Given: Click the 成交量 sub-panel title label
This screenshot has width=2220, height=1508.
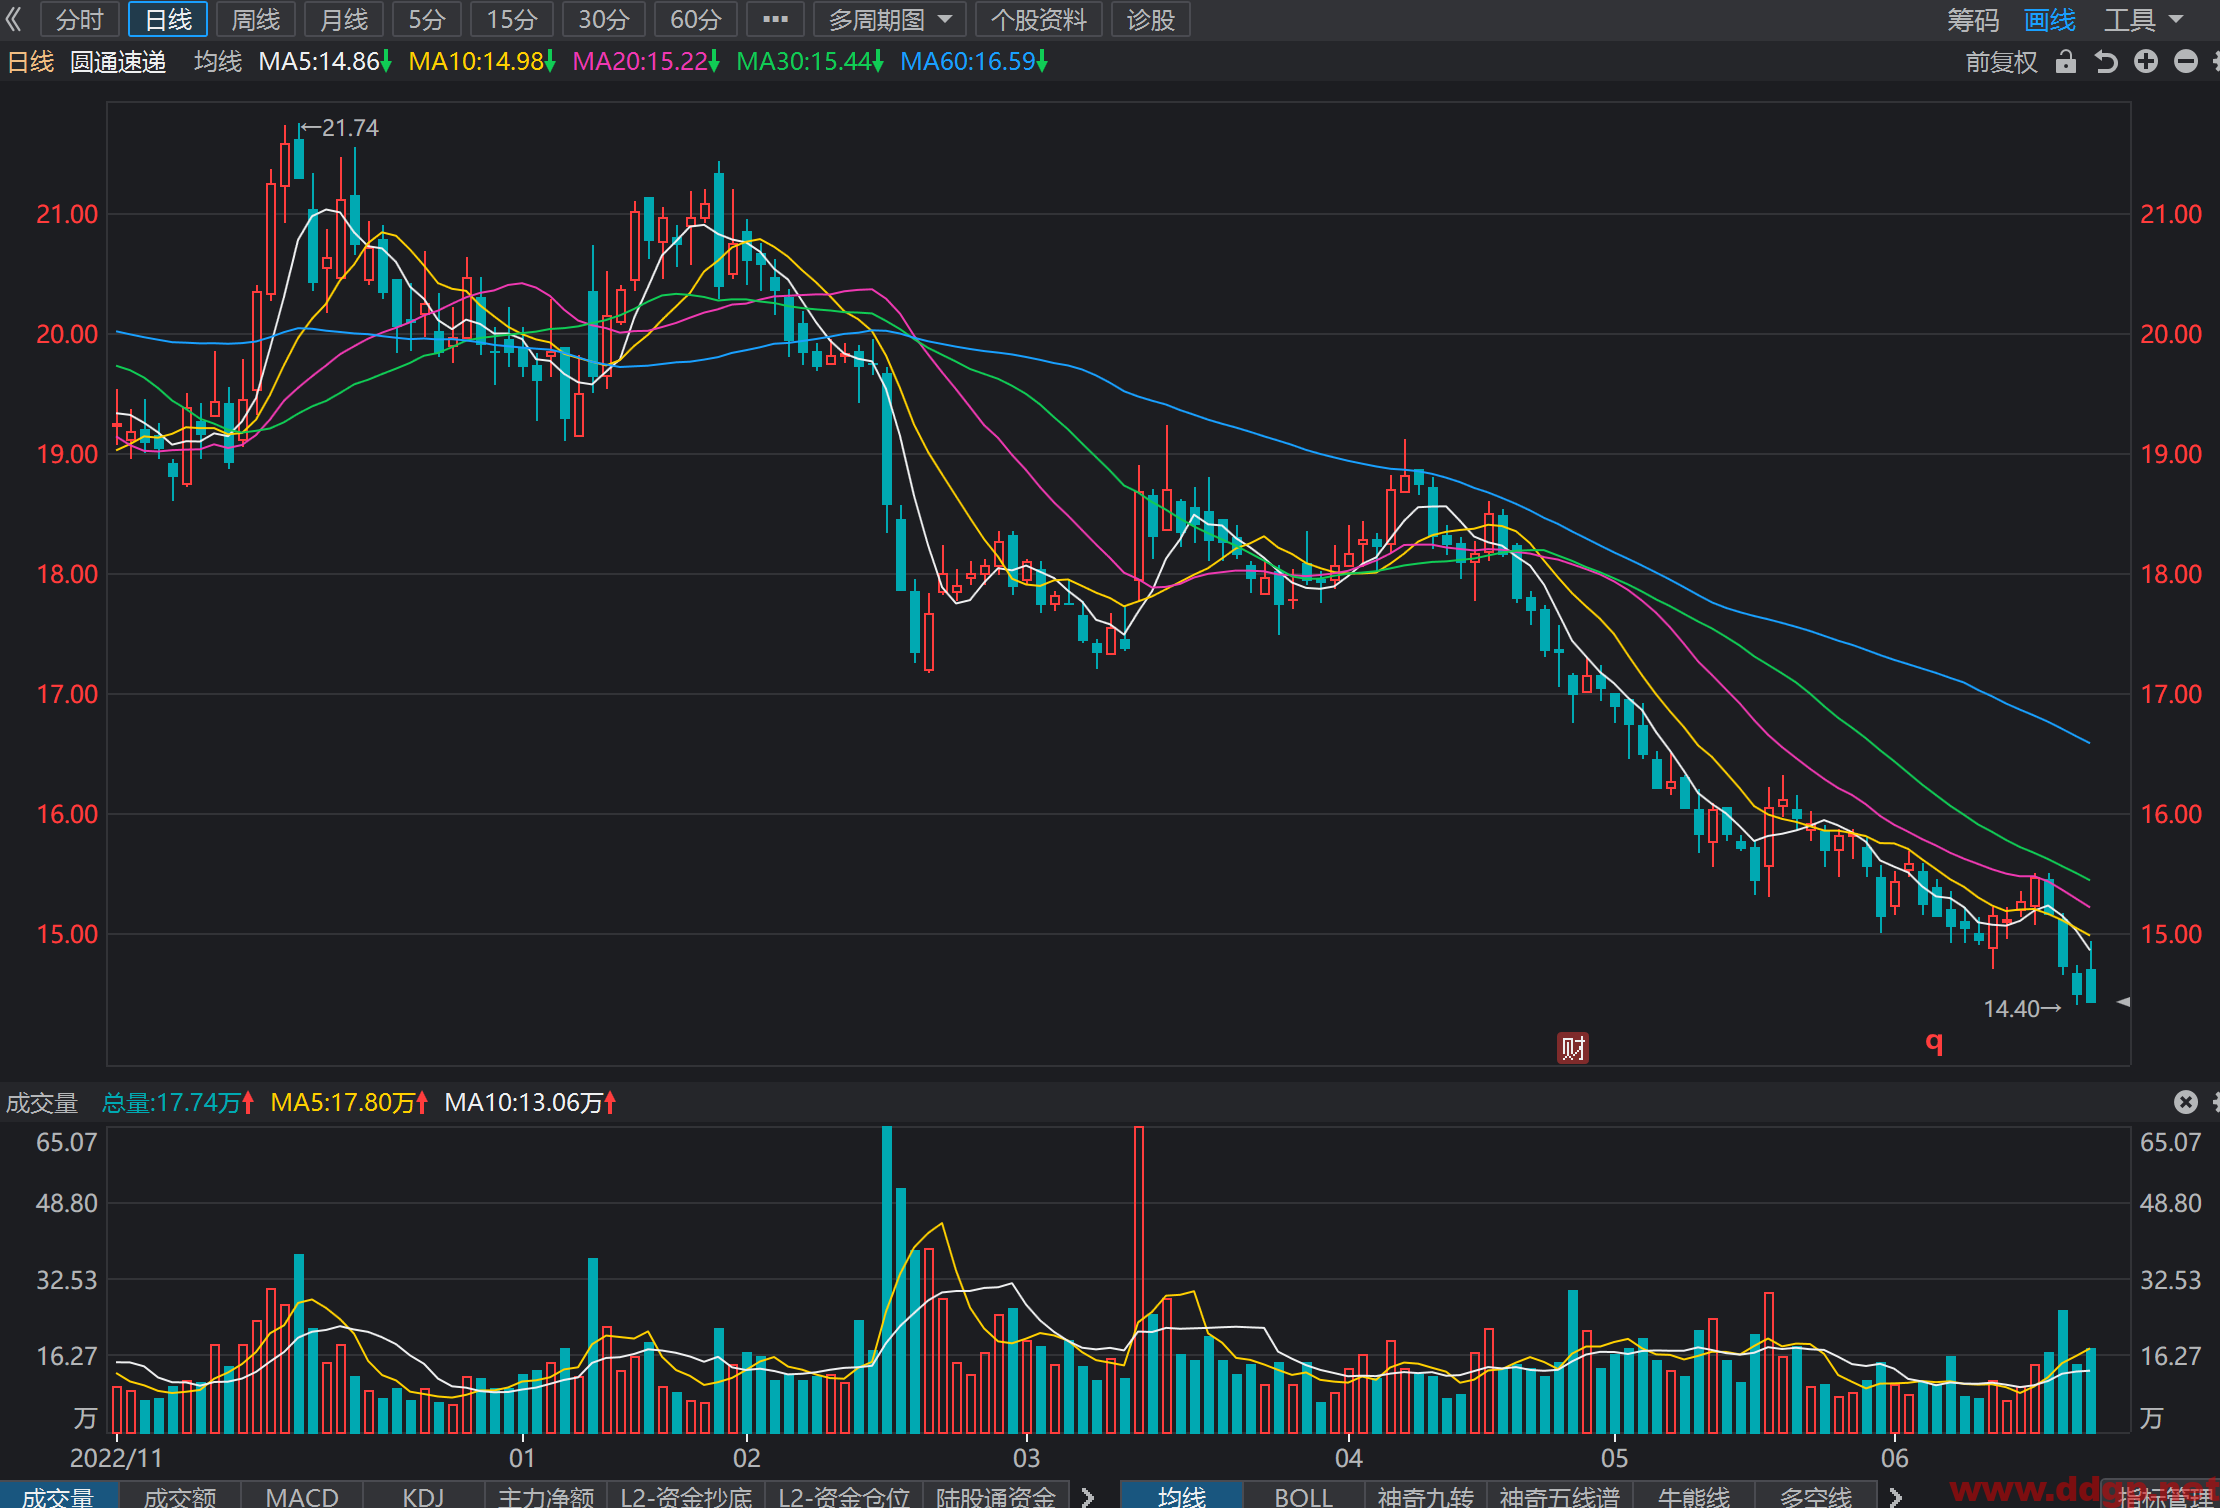Looking at the screenshot, I should [42, 1103].
